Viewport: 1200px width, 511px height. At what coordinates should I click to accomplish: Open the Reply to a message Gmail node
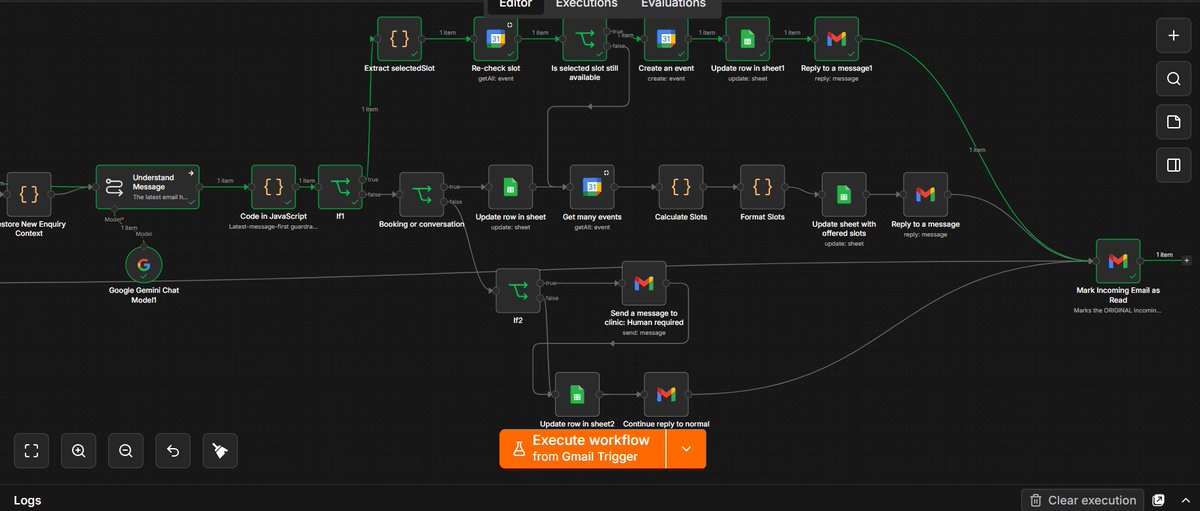point(925,194)
